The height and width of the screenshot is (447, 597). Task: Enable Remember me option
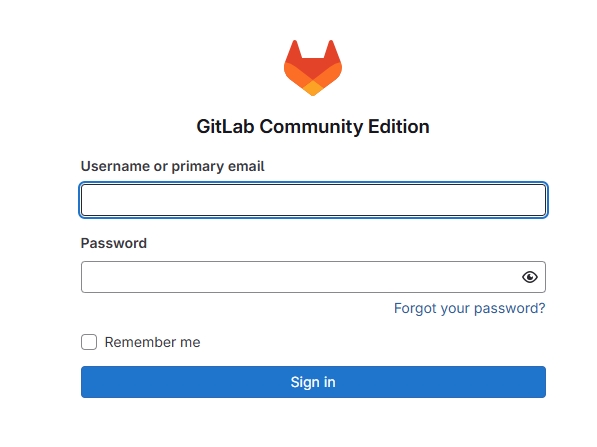click(x=89, y=342)
